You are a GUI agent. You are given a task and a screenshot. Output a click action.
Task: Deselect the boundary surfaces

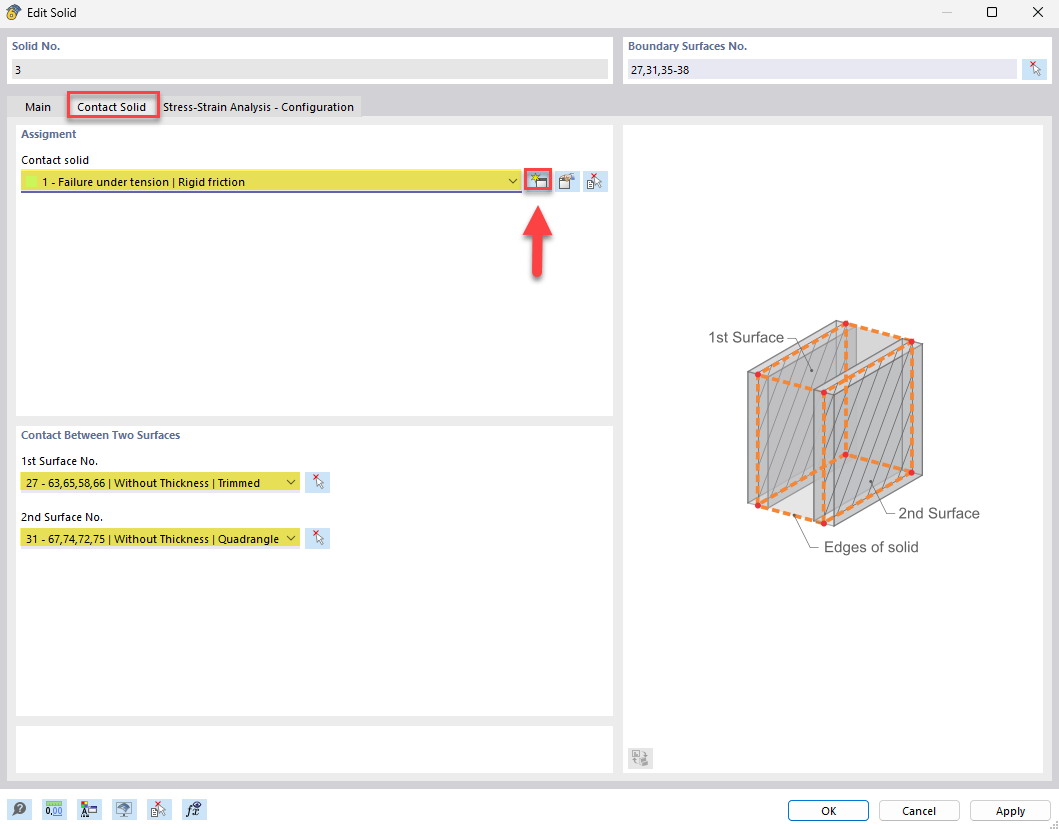(1036, 68)
